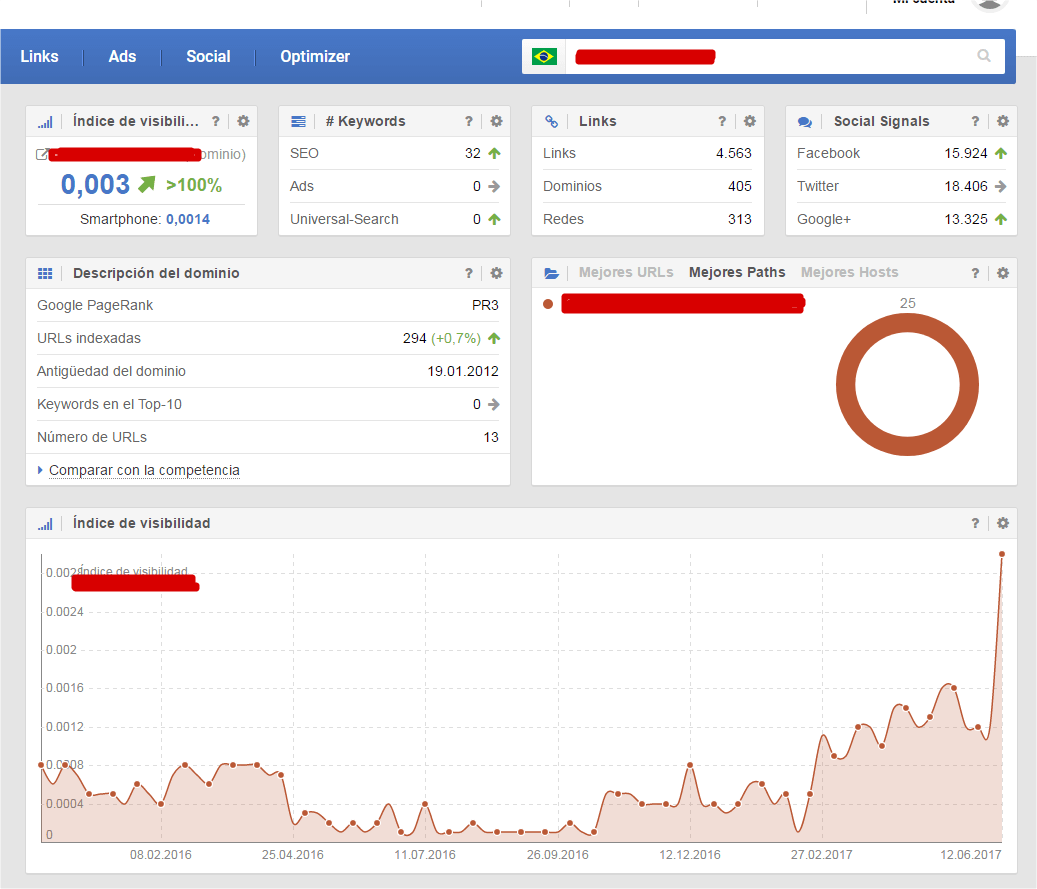Open settings gear of Mejores Paths panel
Image resolution: width=1037 pixels, height=889 pixels.
[x=1003, y=273]
